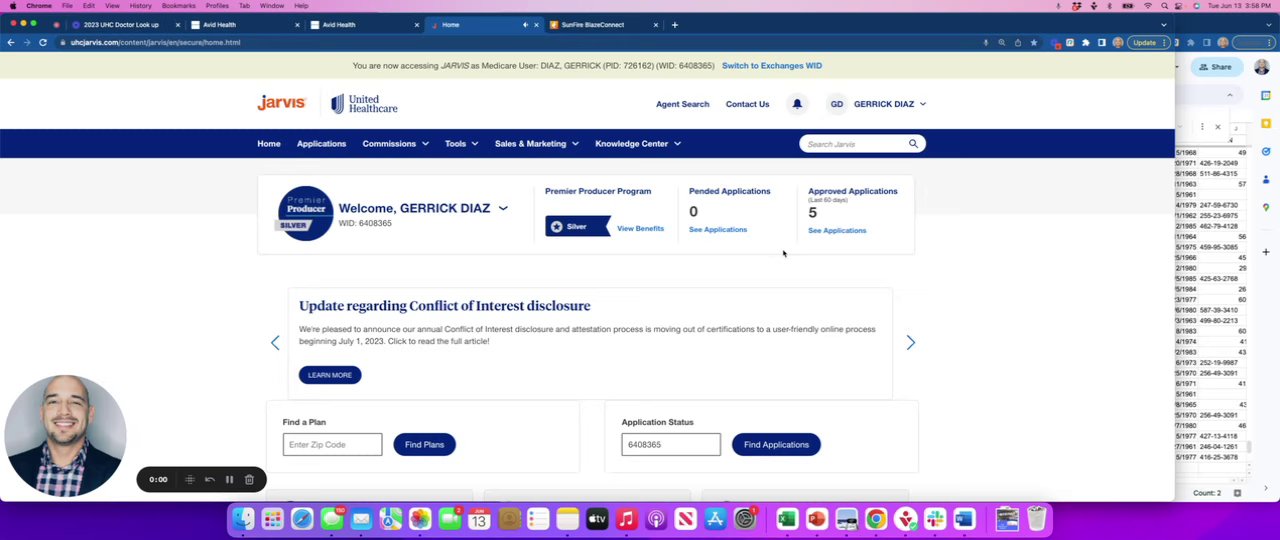
Task: Open Excel from the dock
Action: pyautogui.click(x=786, y=519)
